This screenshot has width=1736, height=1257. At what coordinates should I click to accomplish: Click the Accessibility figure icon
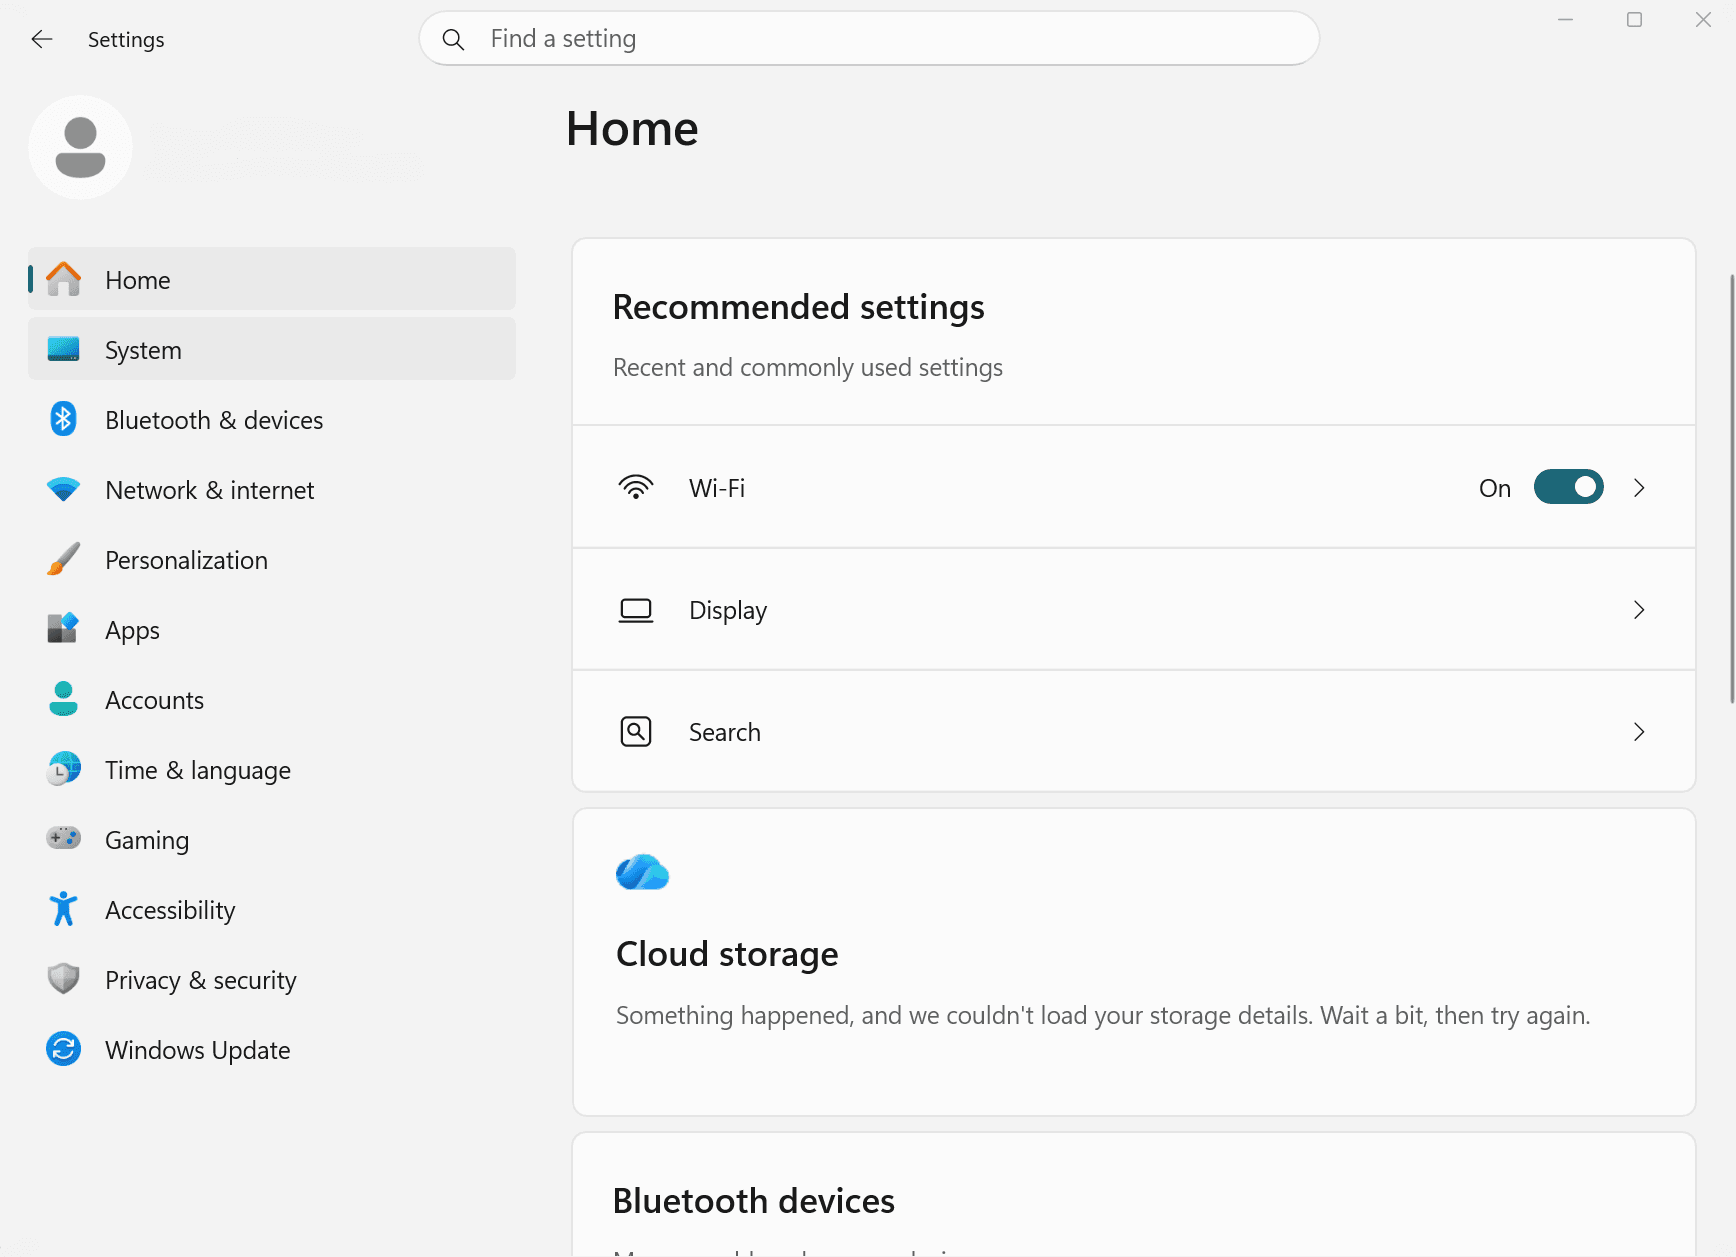click(x=64, y=909)
